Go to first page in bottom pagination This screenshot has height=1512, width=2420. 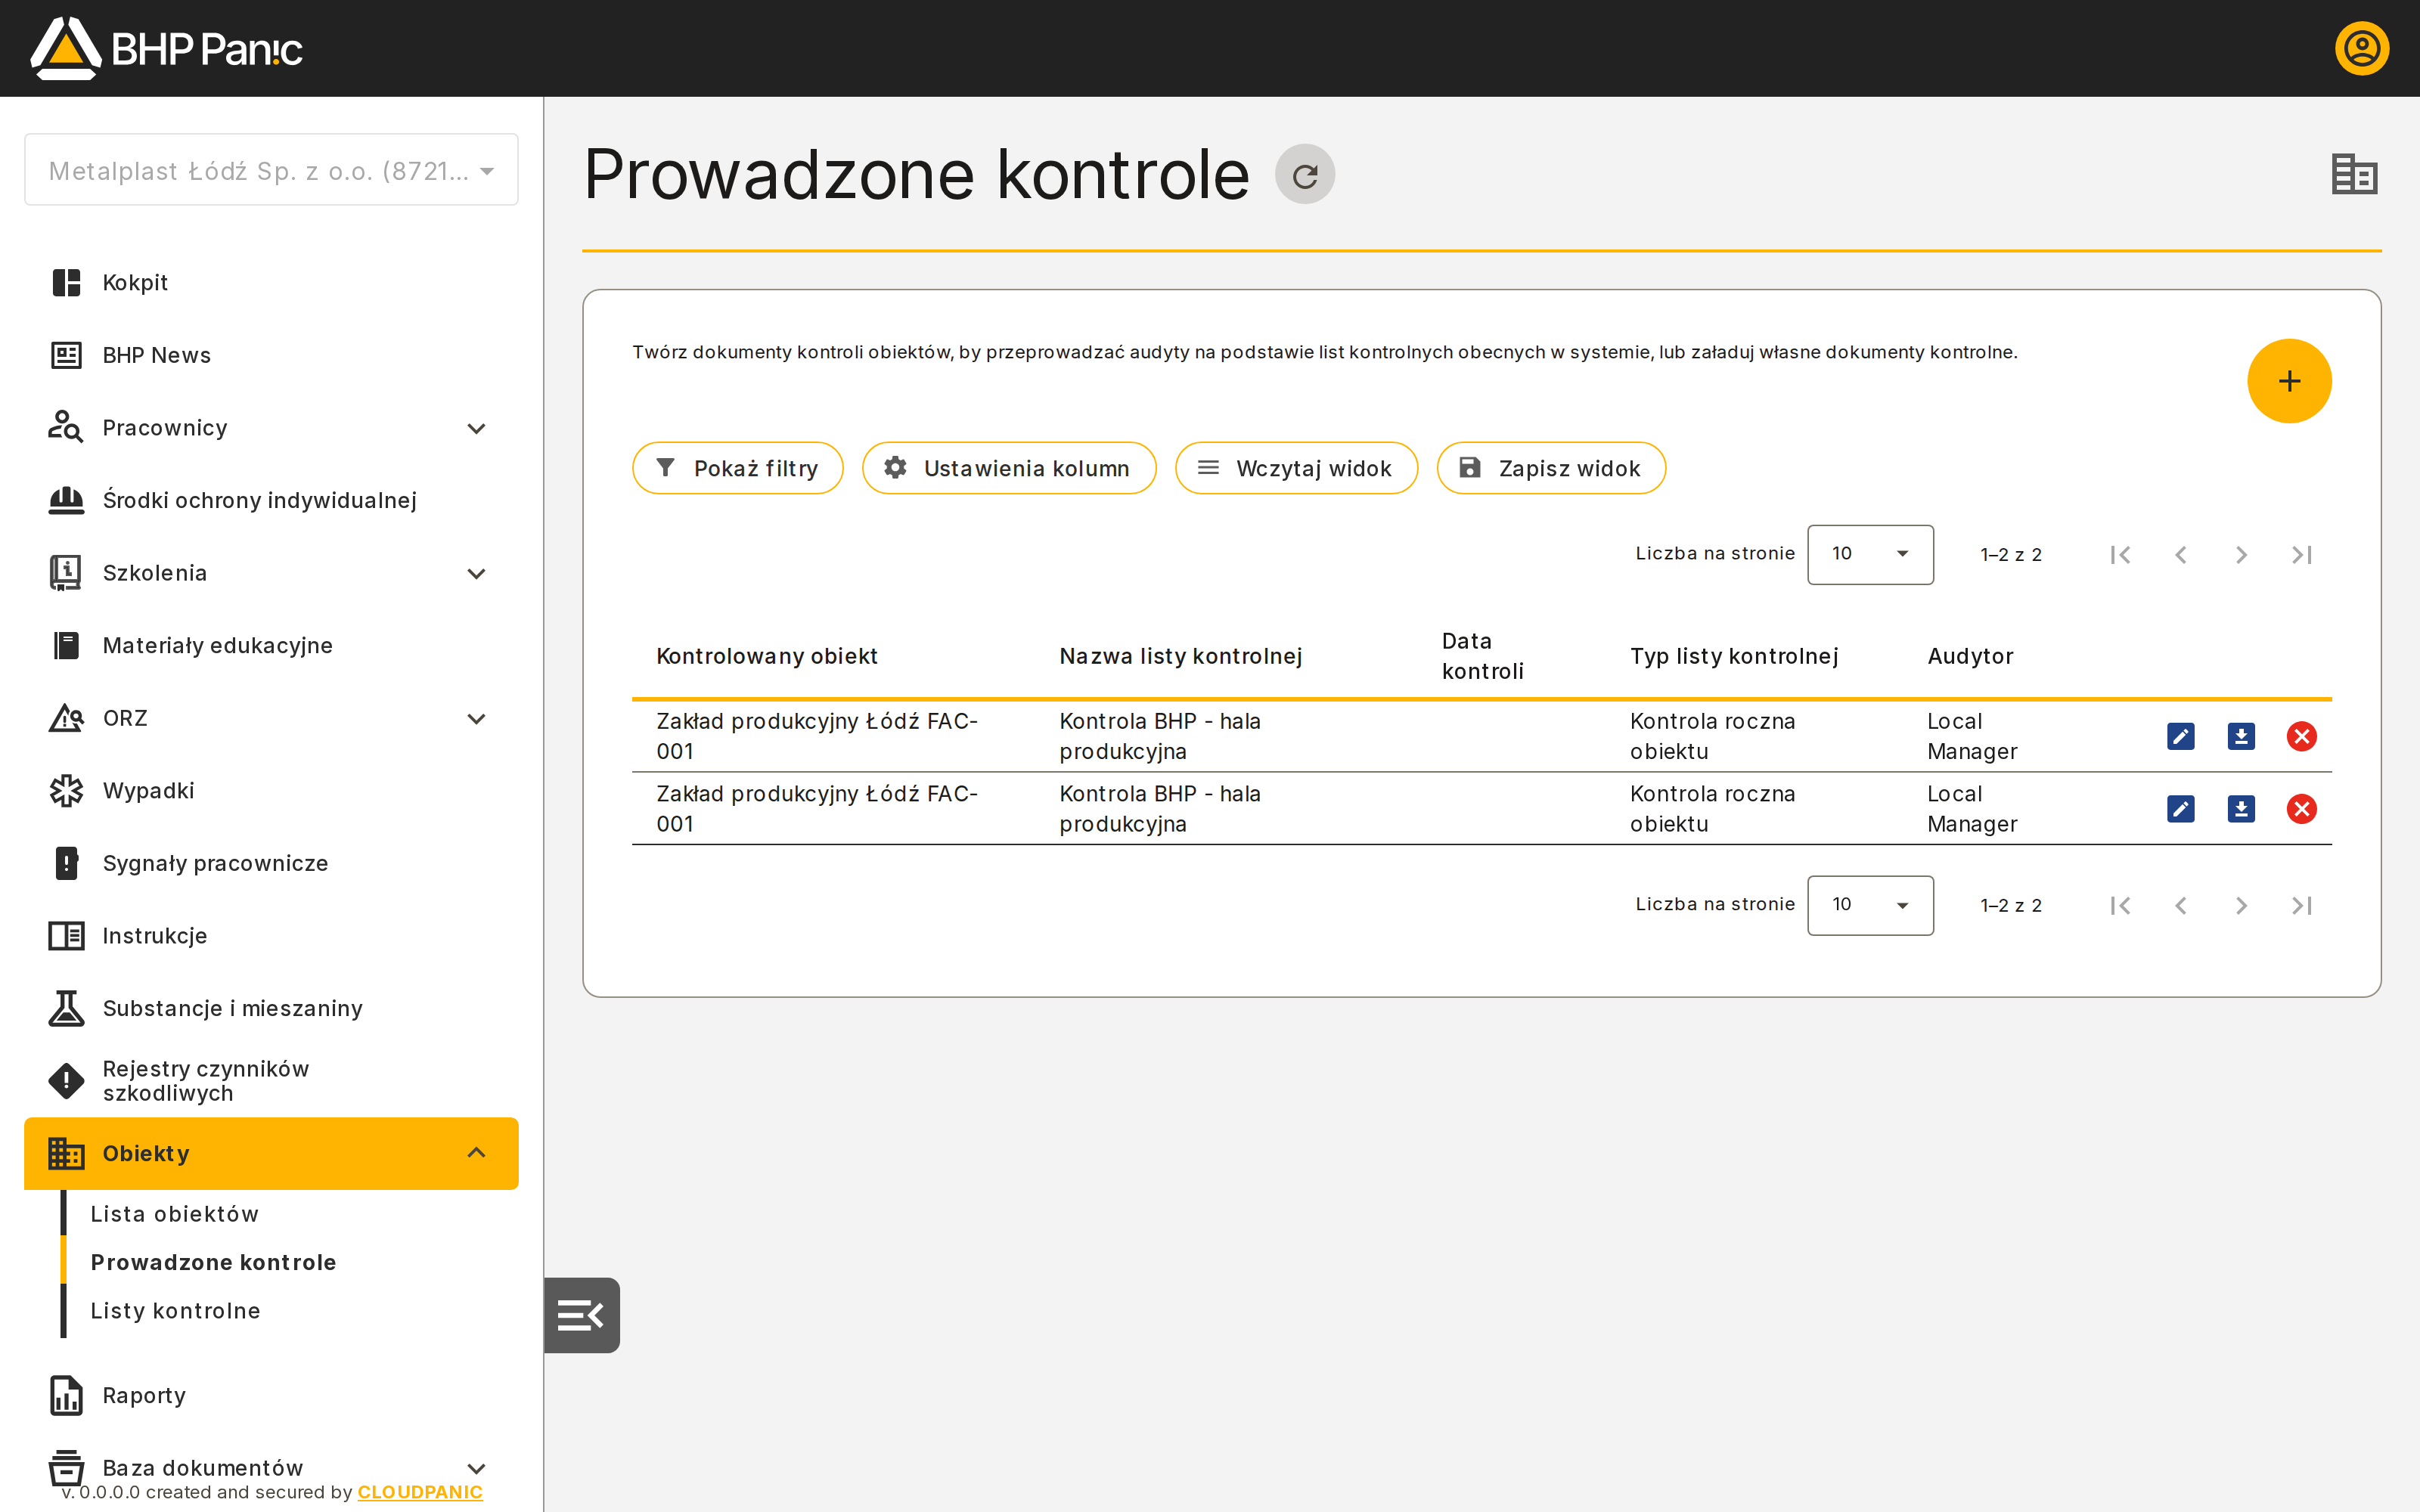tap(2120, 905)
